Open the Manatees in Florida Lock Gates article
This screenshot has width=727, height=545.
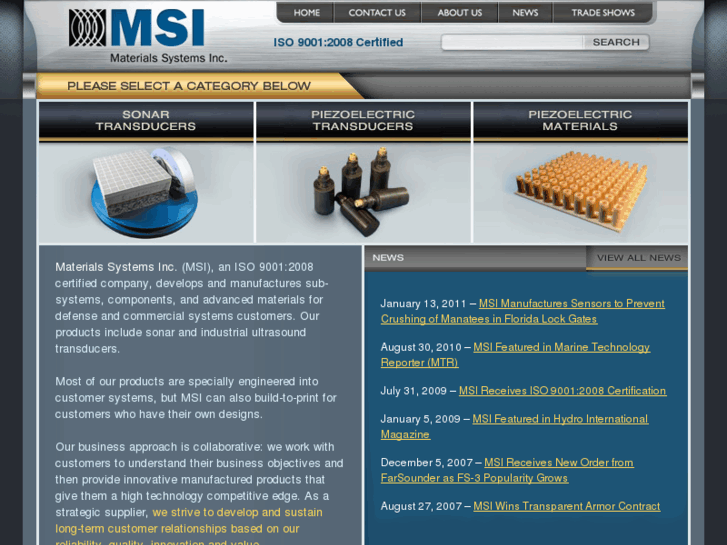click(523, 311)
